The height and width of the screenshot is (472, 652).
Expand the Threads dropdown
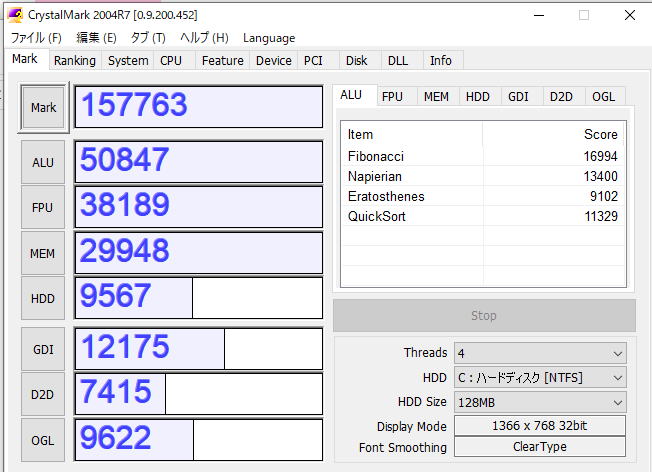(x=540, y=353)
